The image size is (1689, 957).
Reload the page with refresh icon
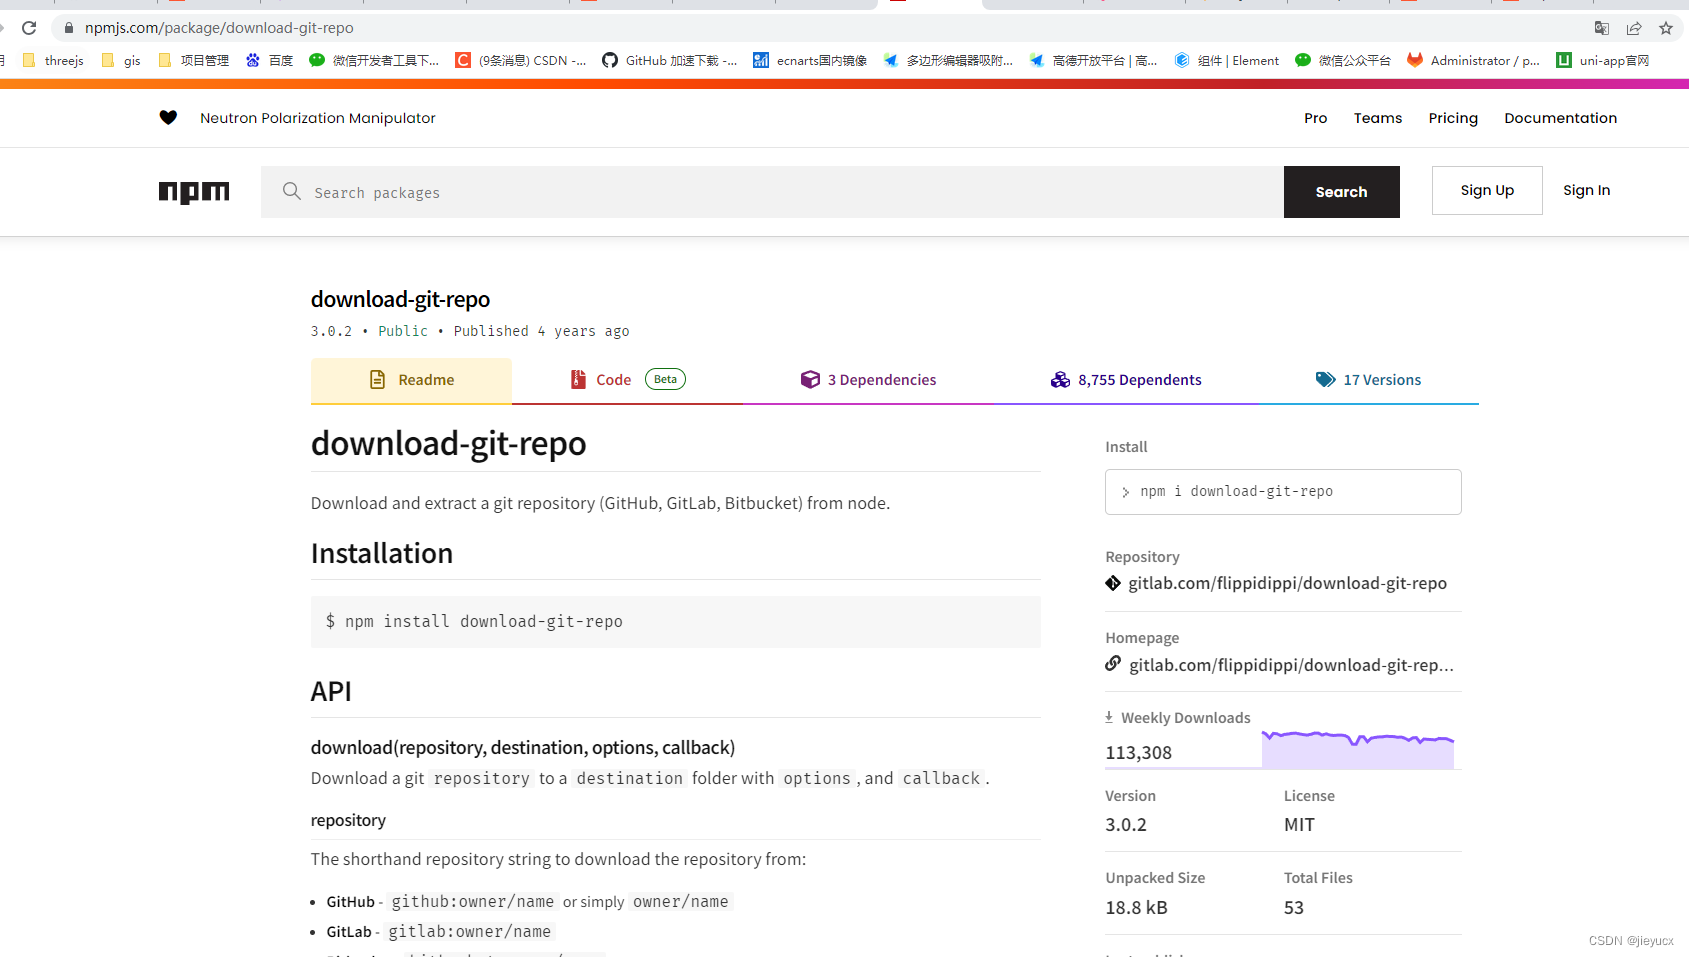29,28
